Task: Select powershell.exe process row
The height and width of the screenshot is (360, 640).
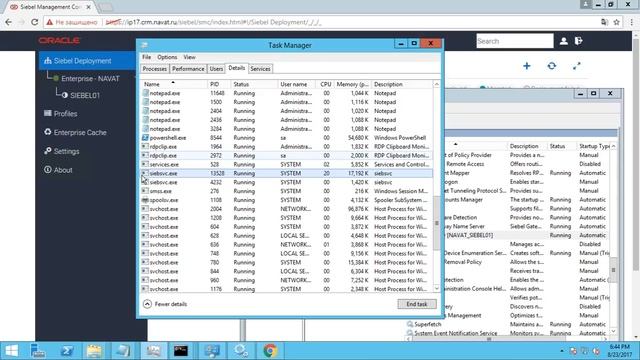Action: point(287,138)
